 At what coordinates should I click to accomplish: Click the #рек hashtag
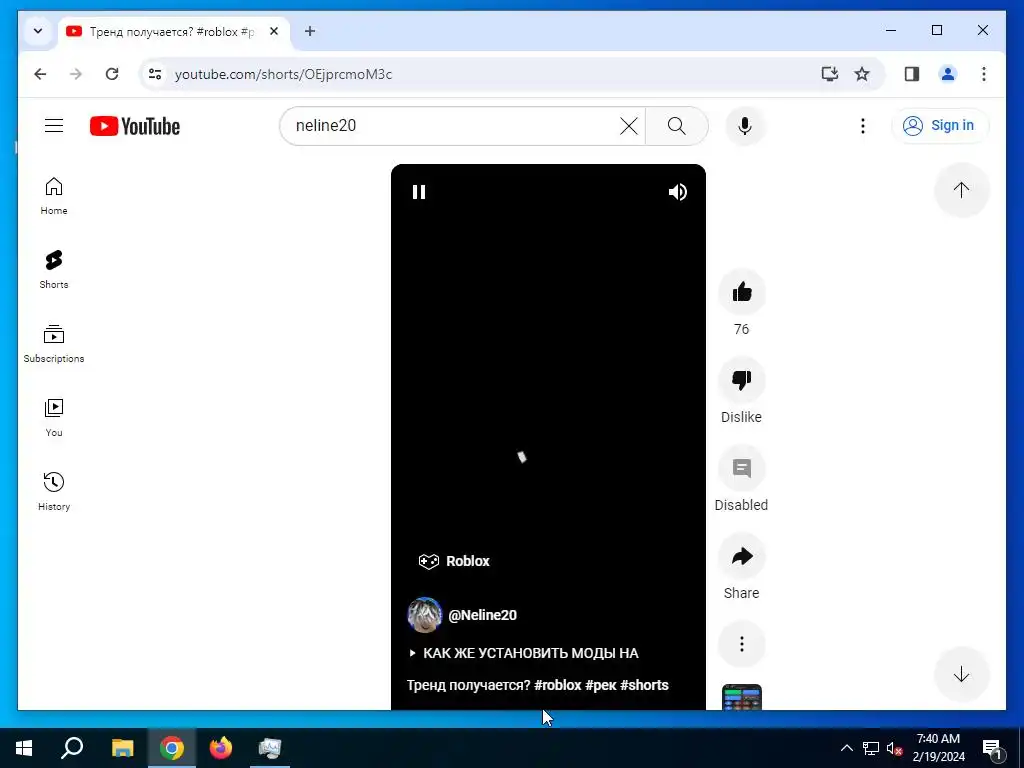[600, 685]
